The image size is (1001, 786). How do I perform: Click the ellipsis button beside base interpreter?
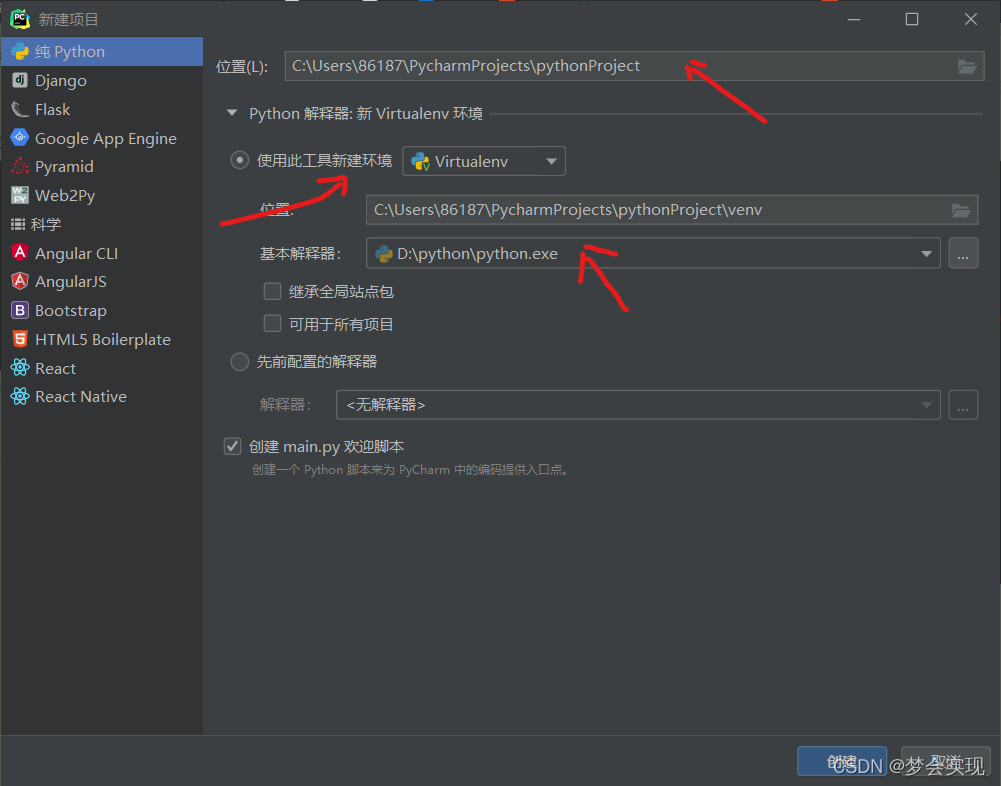click(x=963, y=254)
